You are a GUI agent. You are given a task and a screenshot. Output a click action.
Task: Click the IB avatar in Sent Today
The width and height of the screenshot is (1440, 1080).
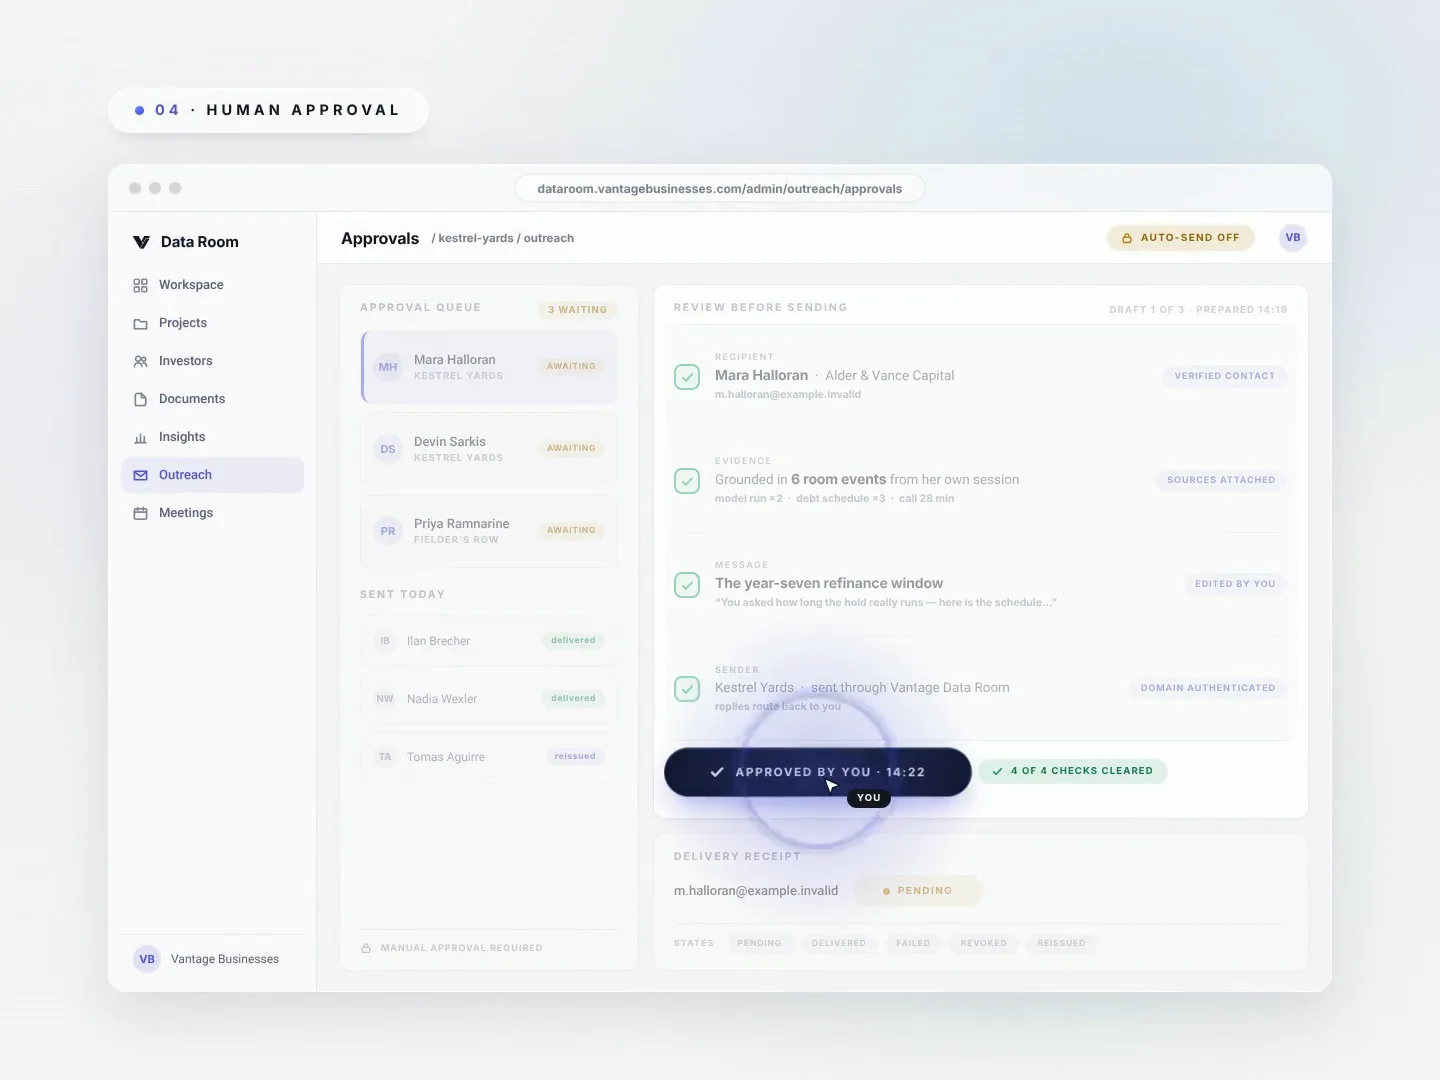click(385, 641)
